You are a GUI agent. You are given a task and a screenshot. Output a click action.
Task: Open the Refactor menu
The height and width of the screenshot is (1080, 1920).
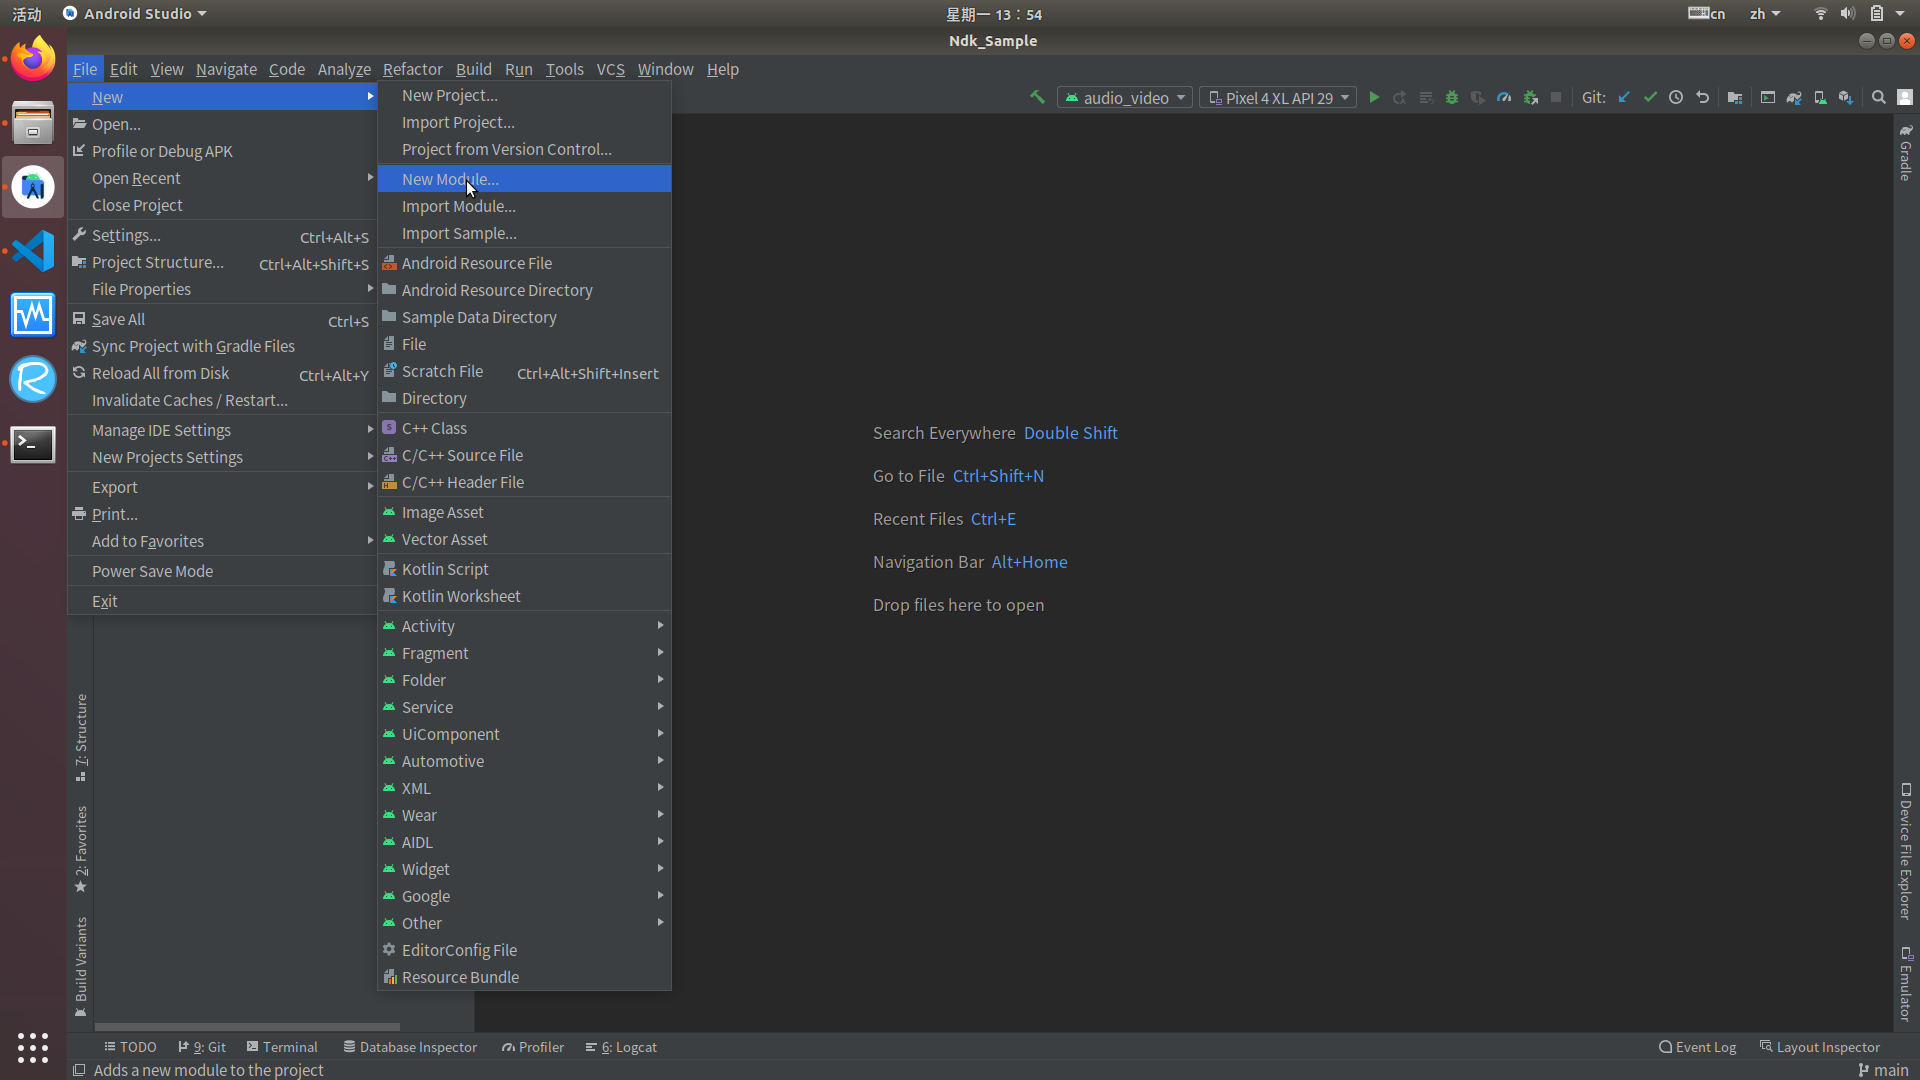coord(412,69)
